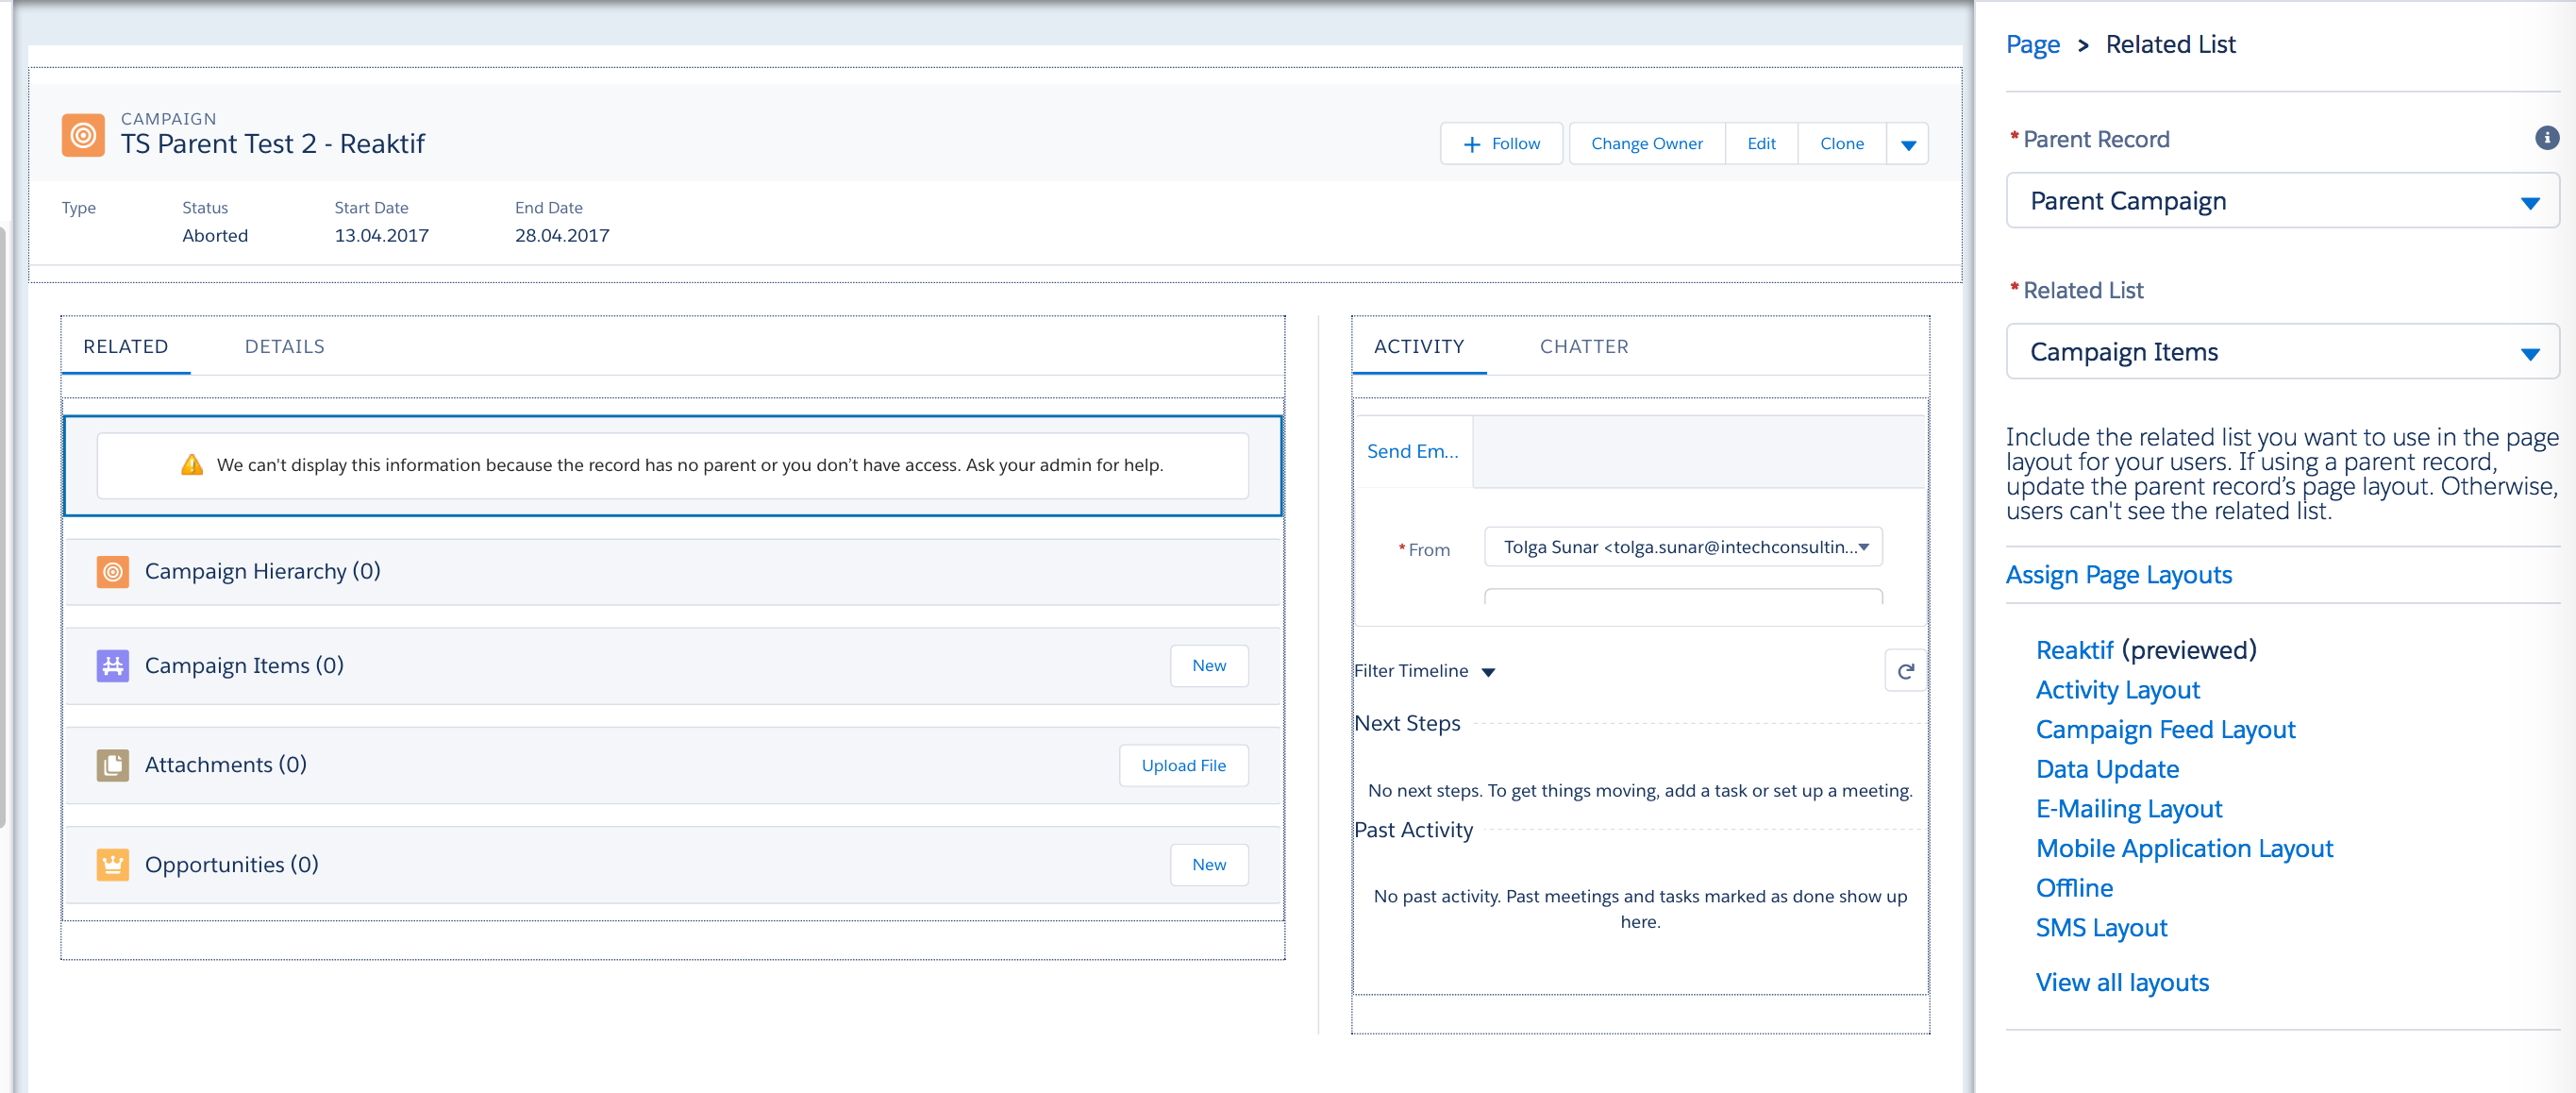Image resolution: width=2576 pixels, height=1093 pixels.
Task: Switch to the Details tab
Action: click(284, 347)
